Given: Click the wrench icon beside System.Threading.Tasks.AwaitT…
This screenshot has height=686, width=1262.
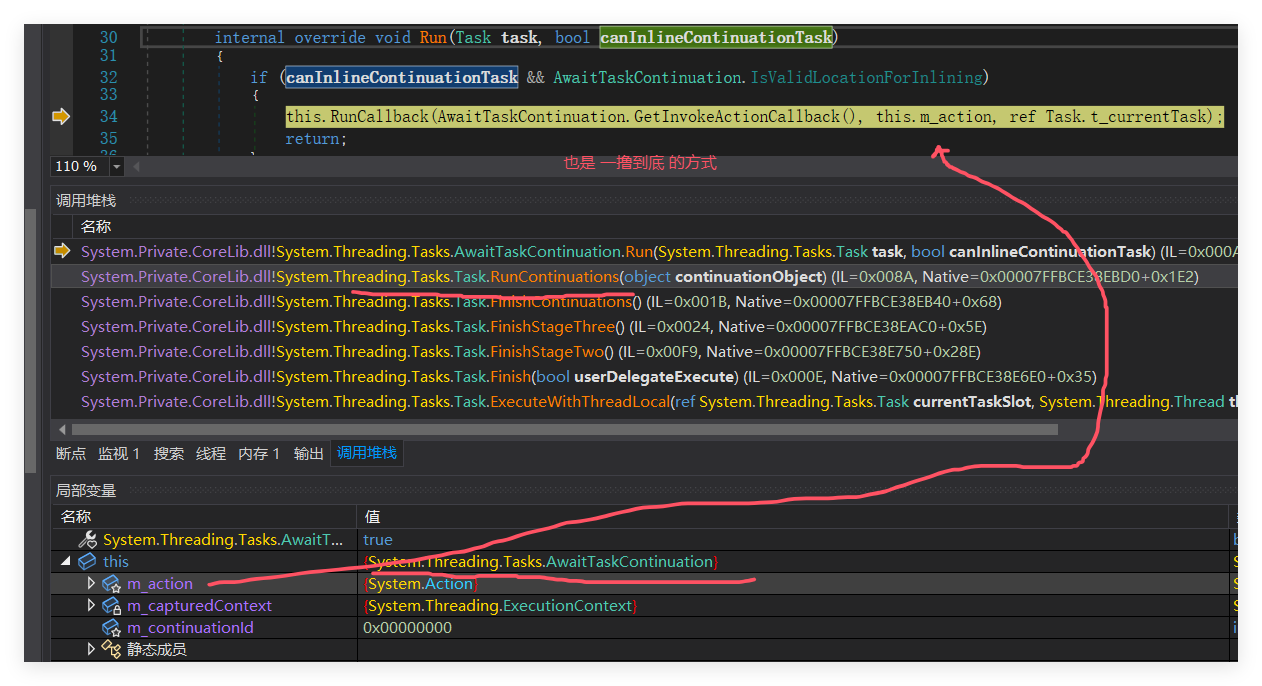Looking at the screenshot, I should coord(87,540).
